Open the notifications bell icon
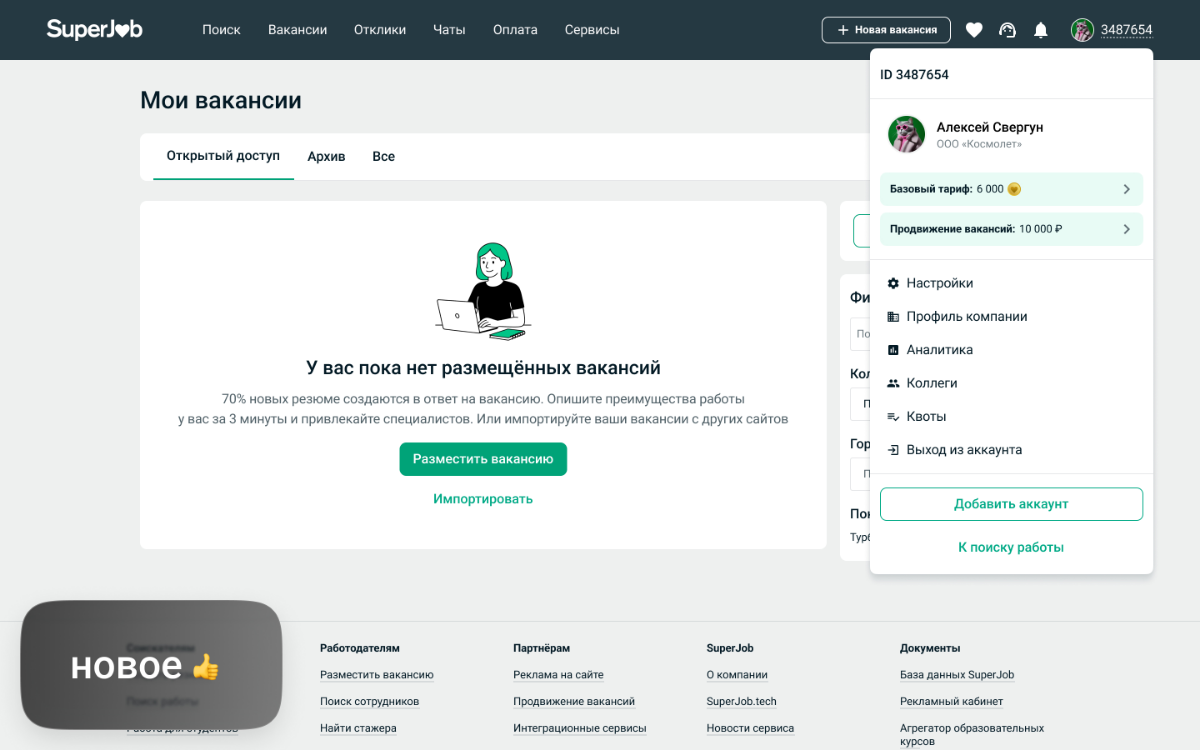This screenshot has height=750, width=1200. 1041,30
